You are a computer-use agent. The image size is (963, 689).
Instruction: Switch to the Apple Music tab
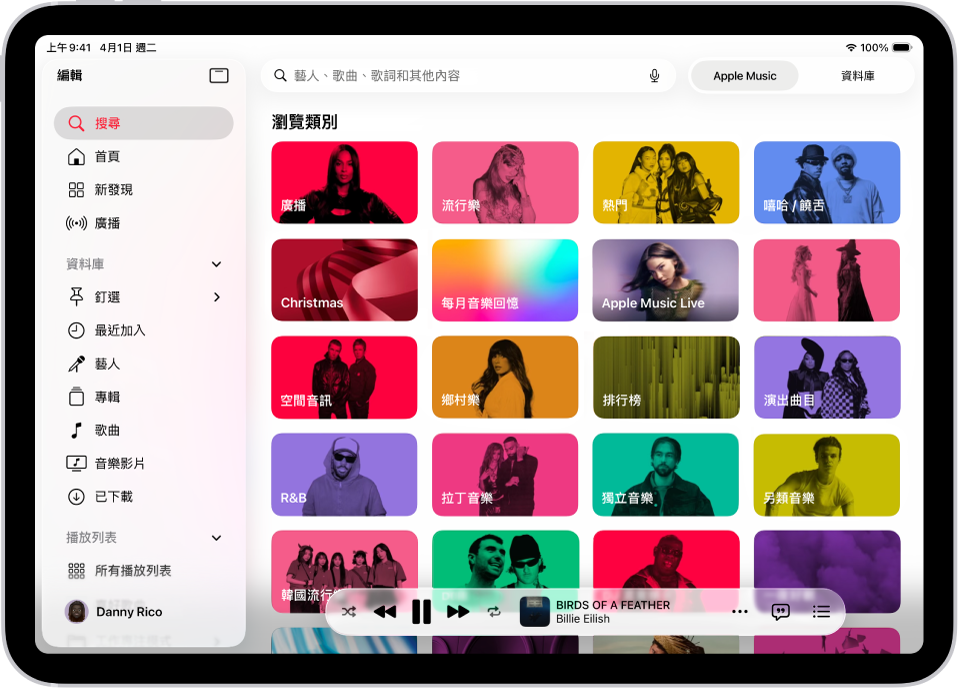(x=744, y=76)
